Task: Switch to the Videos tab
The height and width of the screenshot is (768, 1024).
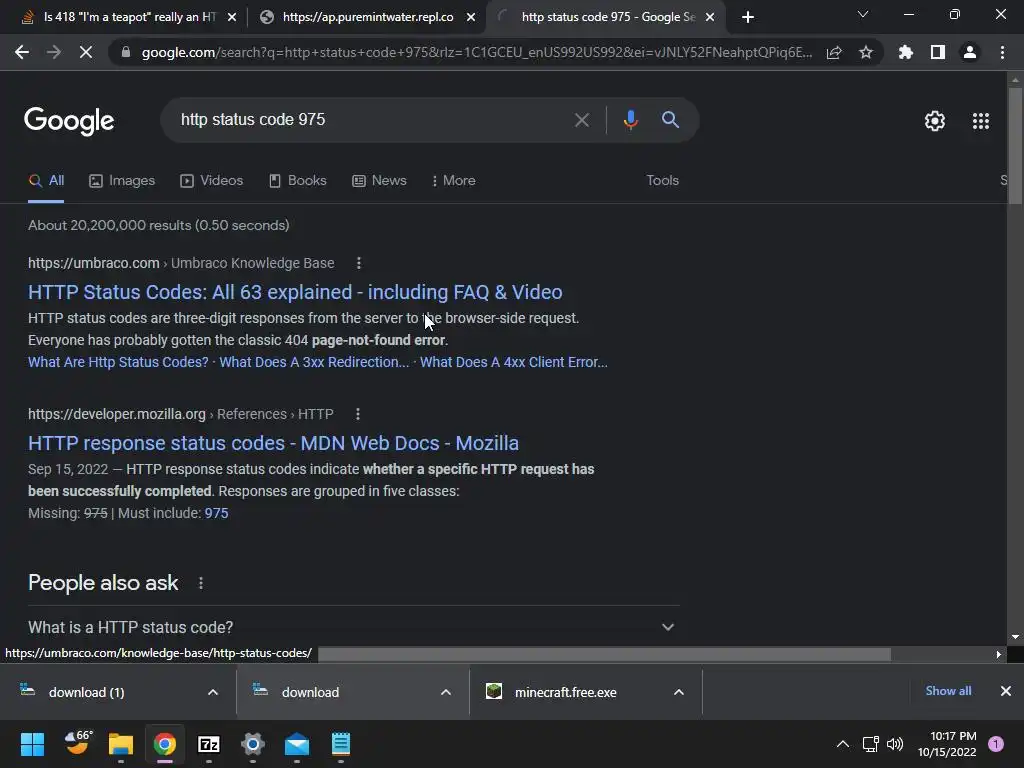Action: [212, 181]
